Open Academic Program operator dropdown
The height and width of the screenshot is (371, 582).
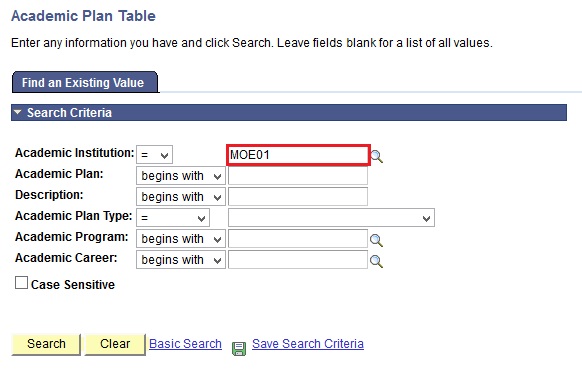click(x=181, y=239)
